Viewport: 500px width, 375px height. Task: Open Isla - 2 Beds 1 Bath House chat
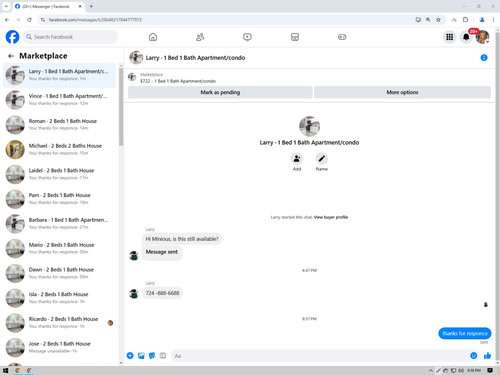click(x=59, y=298)
